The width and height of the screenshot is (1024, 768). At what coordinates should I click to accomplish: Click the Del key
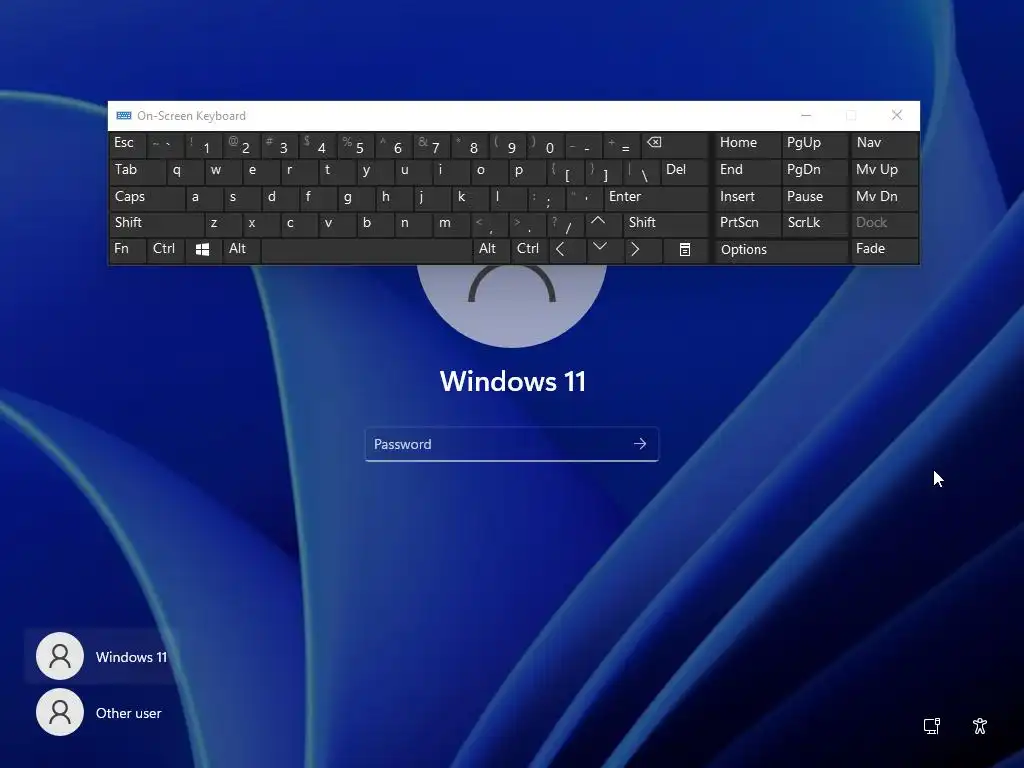click(684, 171)
